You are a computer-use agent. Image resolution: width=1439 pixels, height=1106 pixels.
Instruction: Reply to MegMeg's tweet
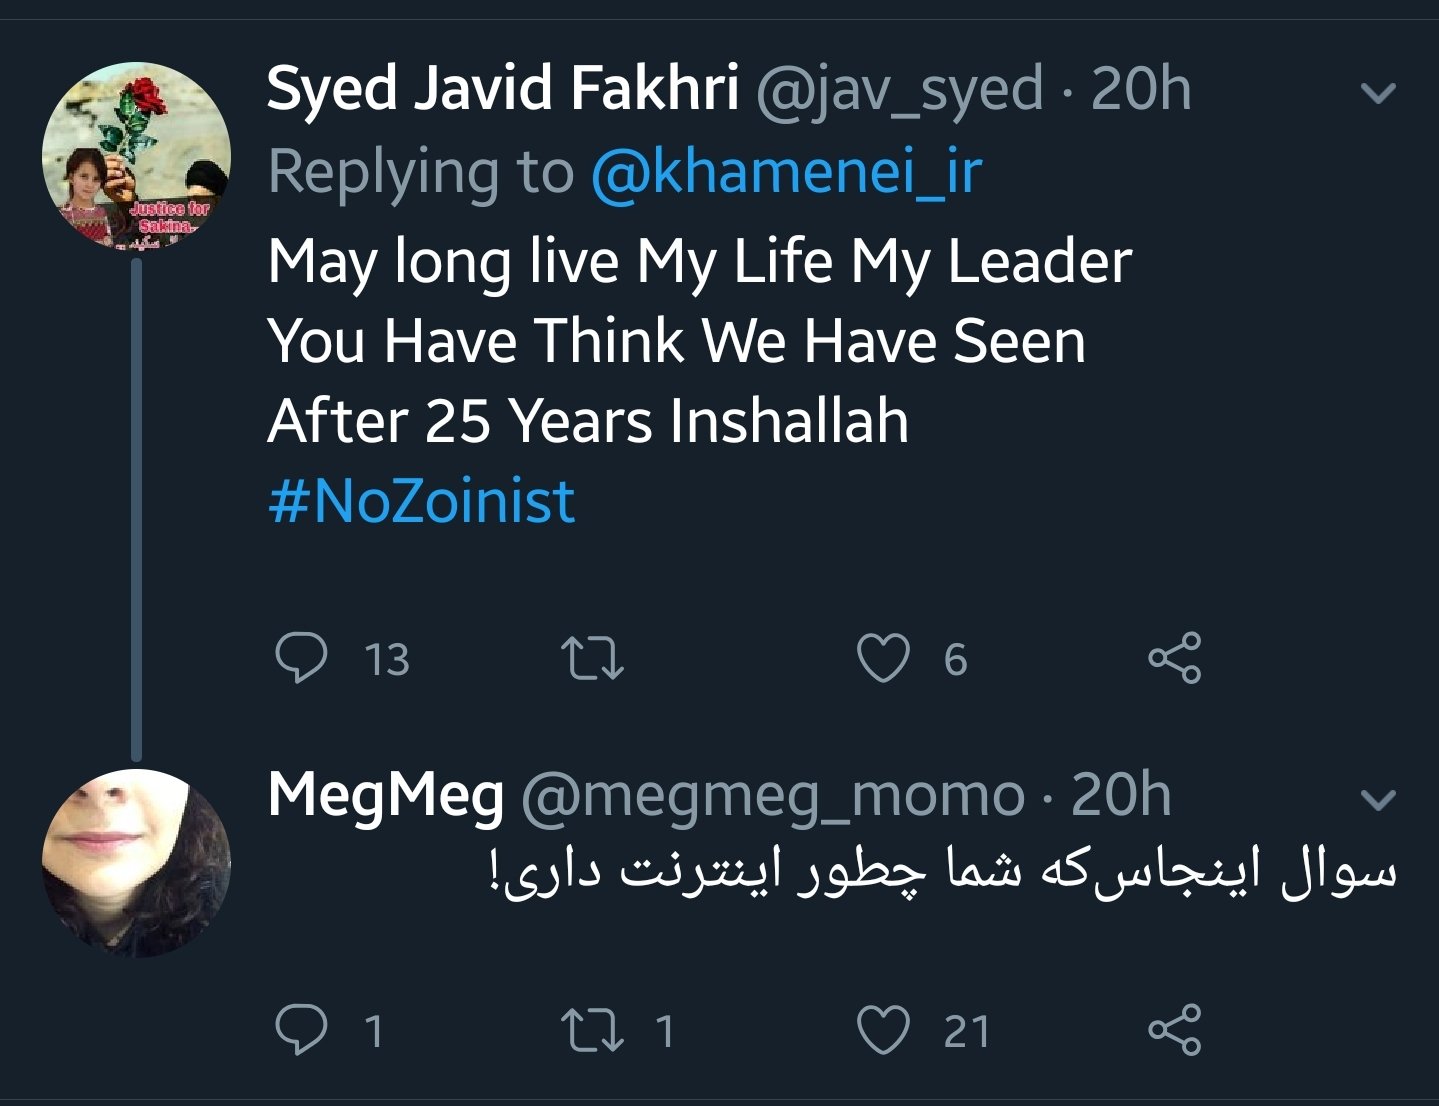click(x=301, y=1031)
